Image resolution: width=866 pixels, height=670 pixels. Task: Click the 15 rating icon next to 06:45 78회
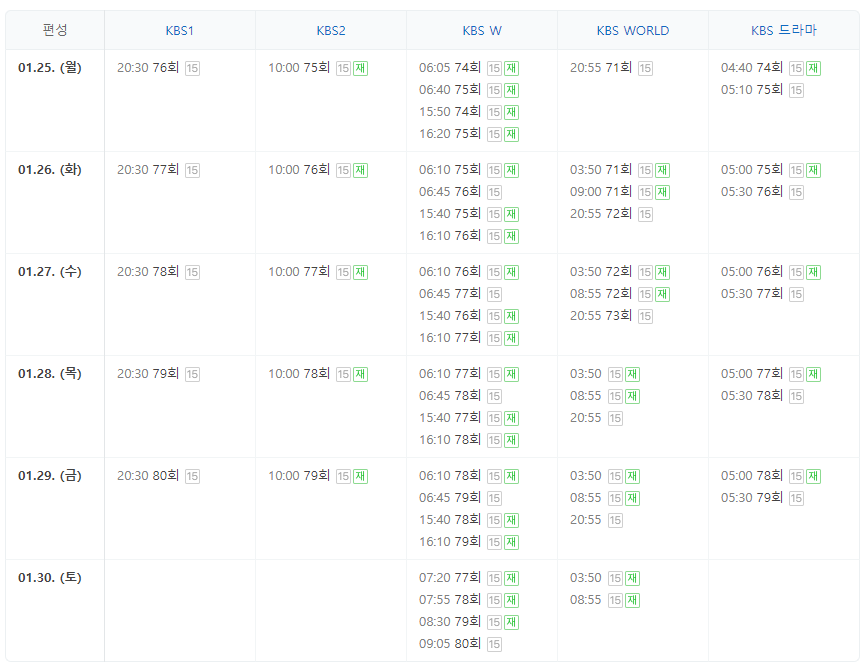coord(494,397)
